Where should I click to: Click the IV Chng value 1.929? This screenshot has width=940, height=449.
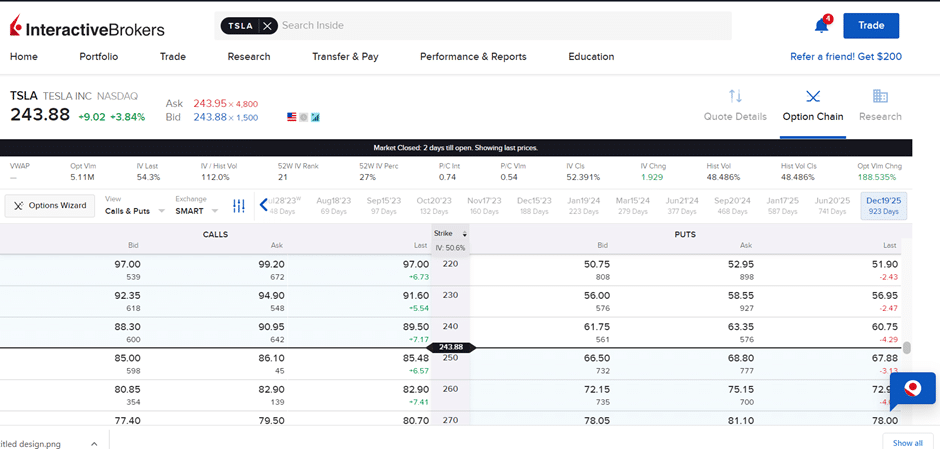coord(653,177)
